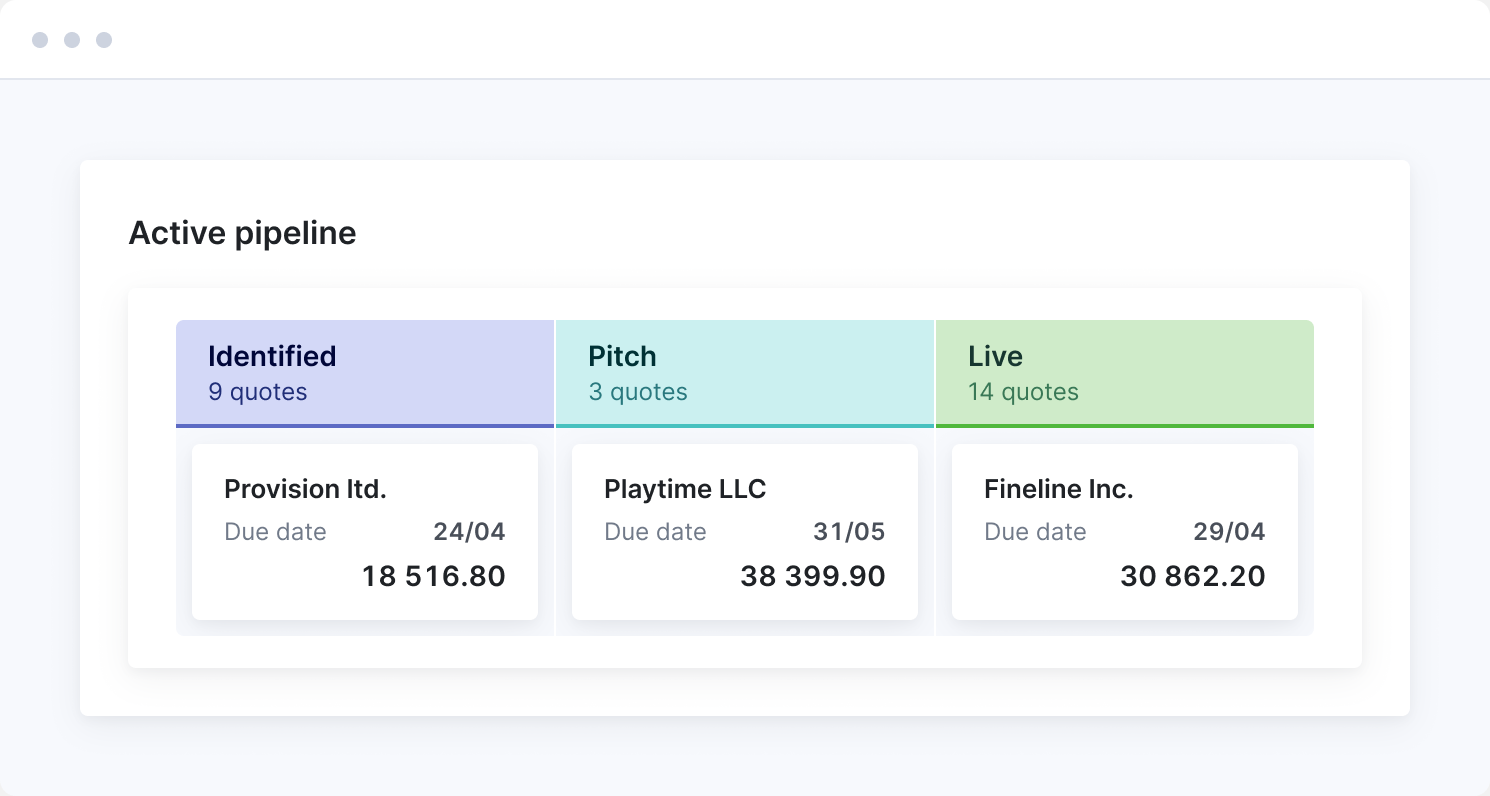1490x796 pixels.
Task: View the 14 quotes count under Live
Action: (1023, 392)
